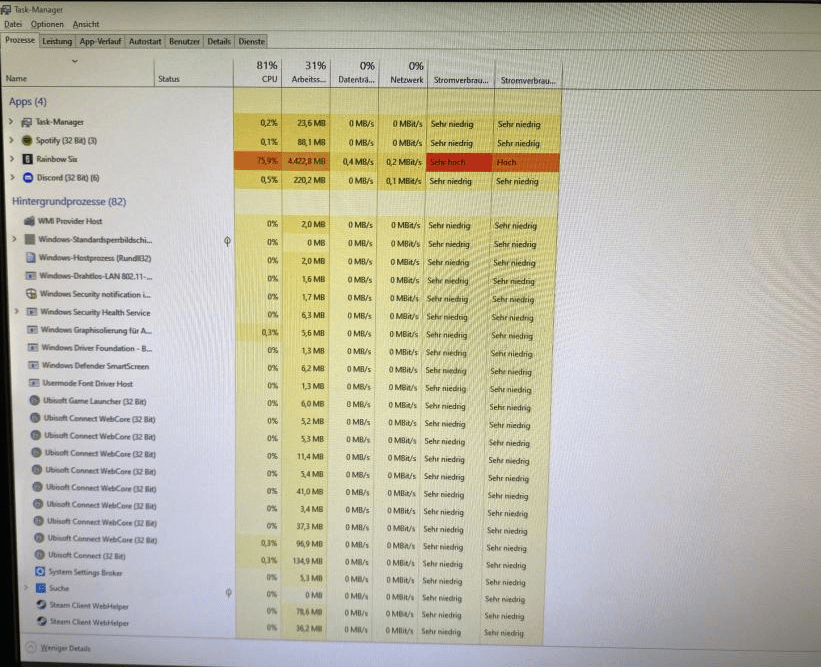Switch to the Autostart tab

145,41
